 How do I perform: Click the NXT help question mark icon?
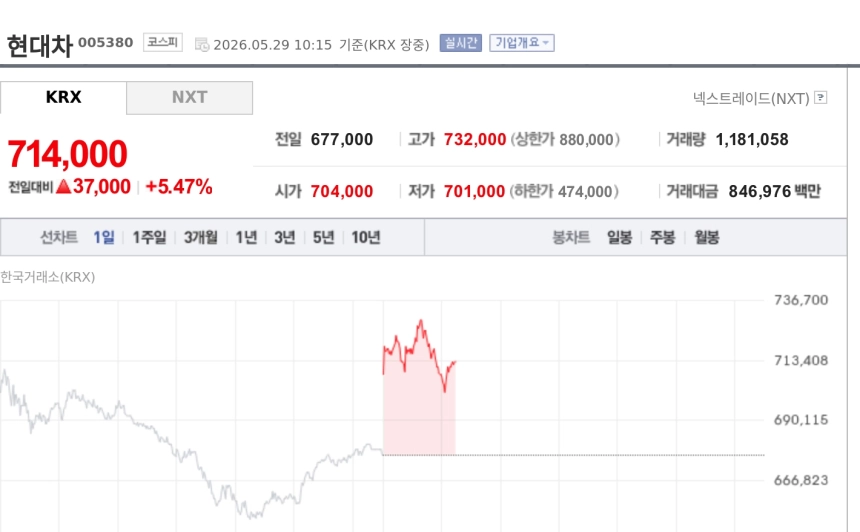(x=821, y=98)
